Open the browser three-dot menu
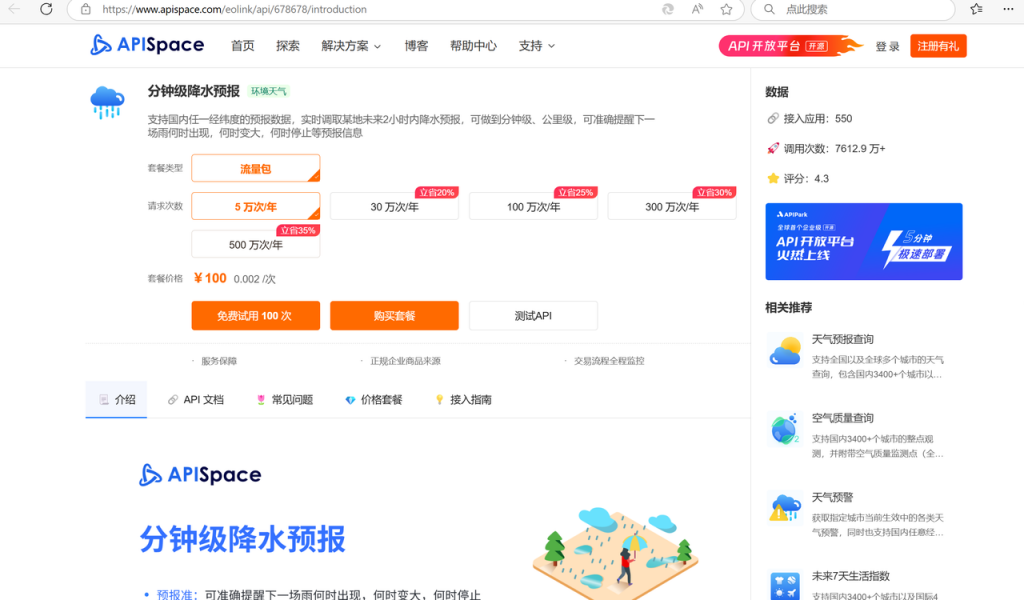This screenshot has height=600, width=1024. coord(1008,9)
